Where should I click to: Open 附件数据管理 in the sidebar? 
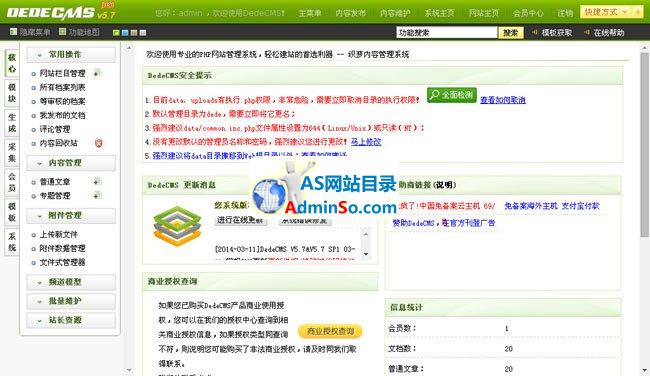pyautogui.click(x=62, y=248)
